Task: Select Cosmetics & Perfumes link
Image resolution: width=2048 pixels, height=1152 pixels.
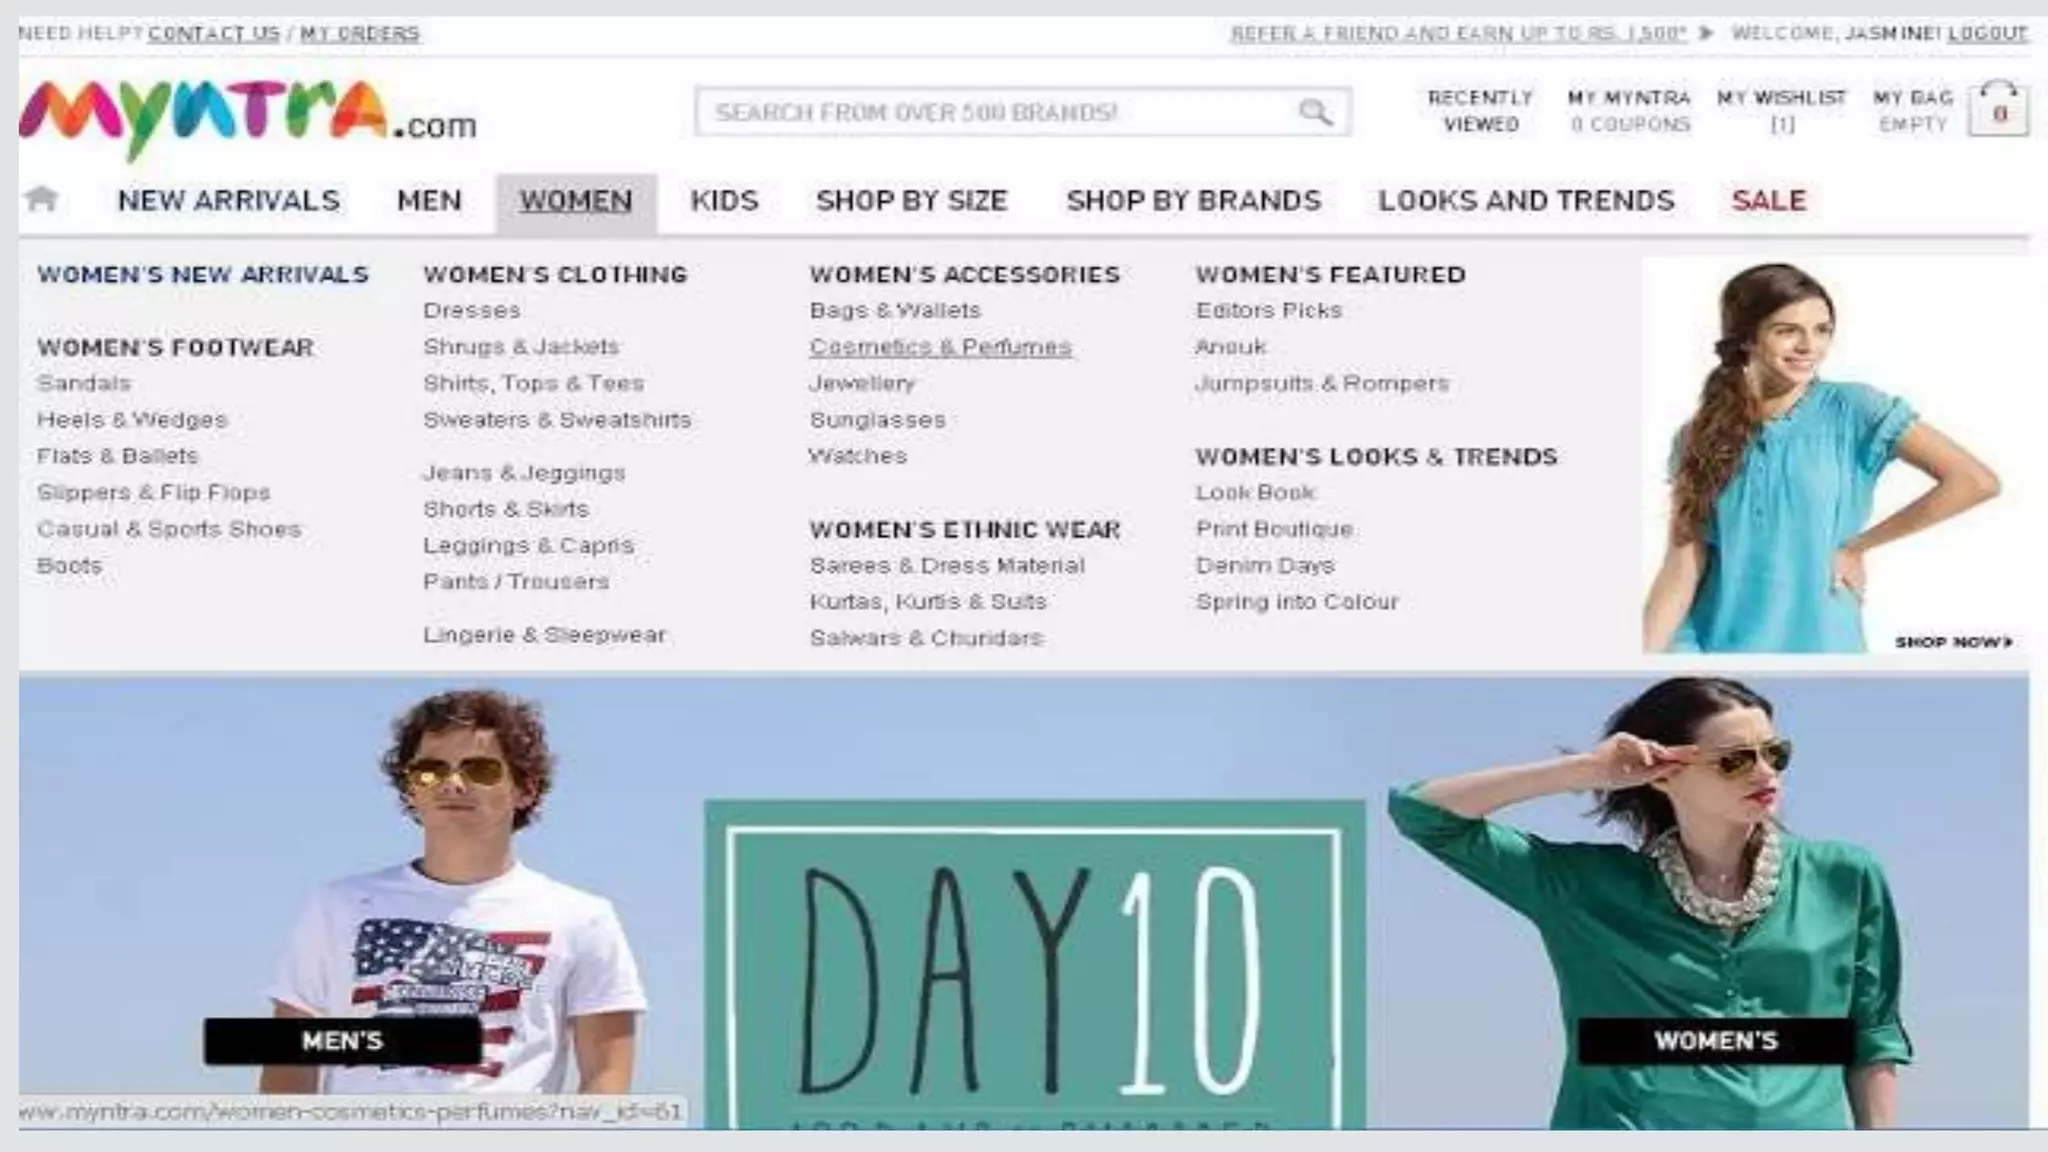Action: [940, 347]
